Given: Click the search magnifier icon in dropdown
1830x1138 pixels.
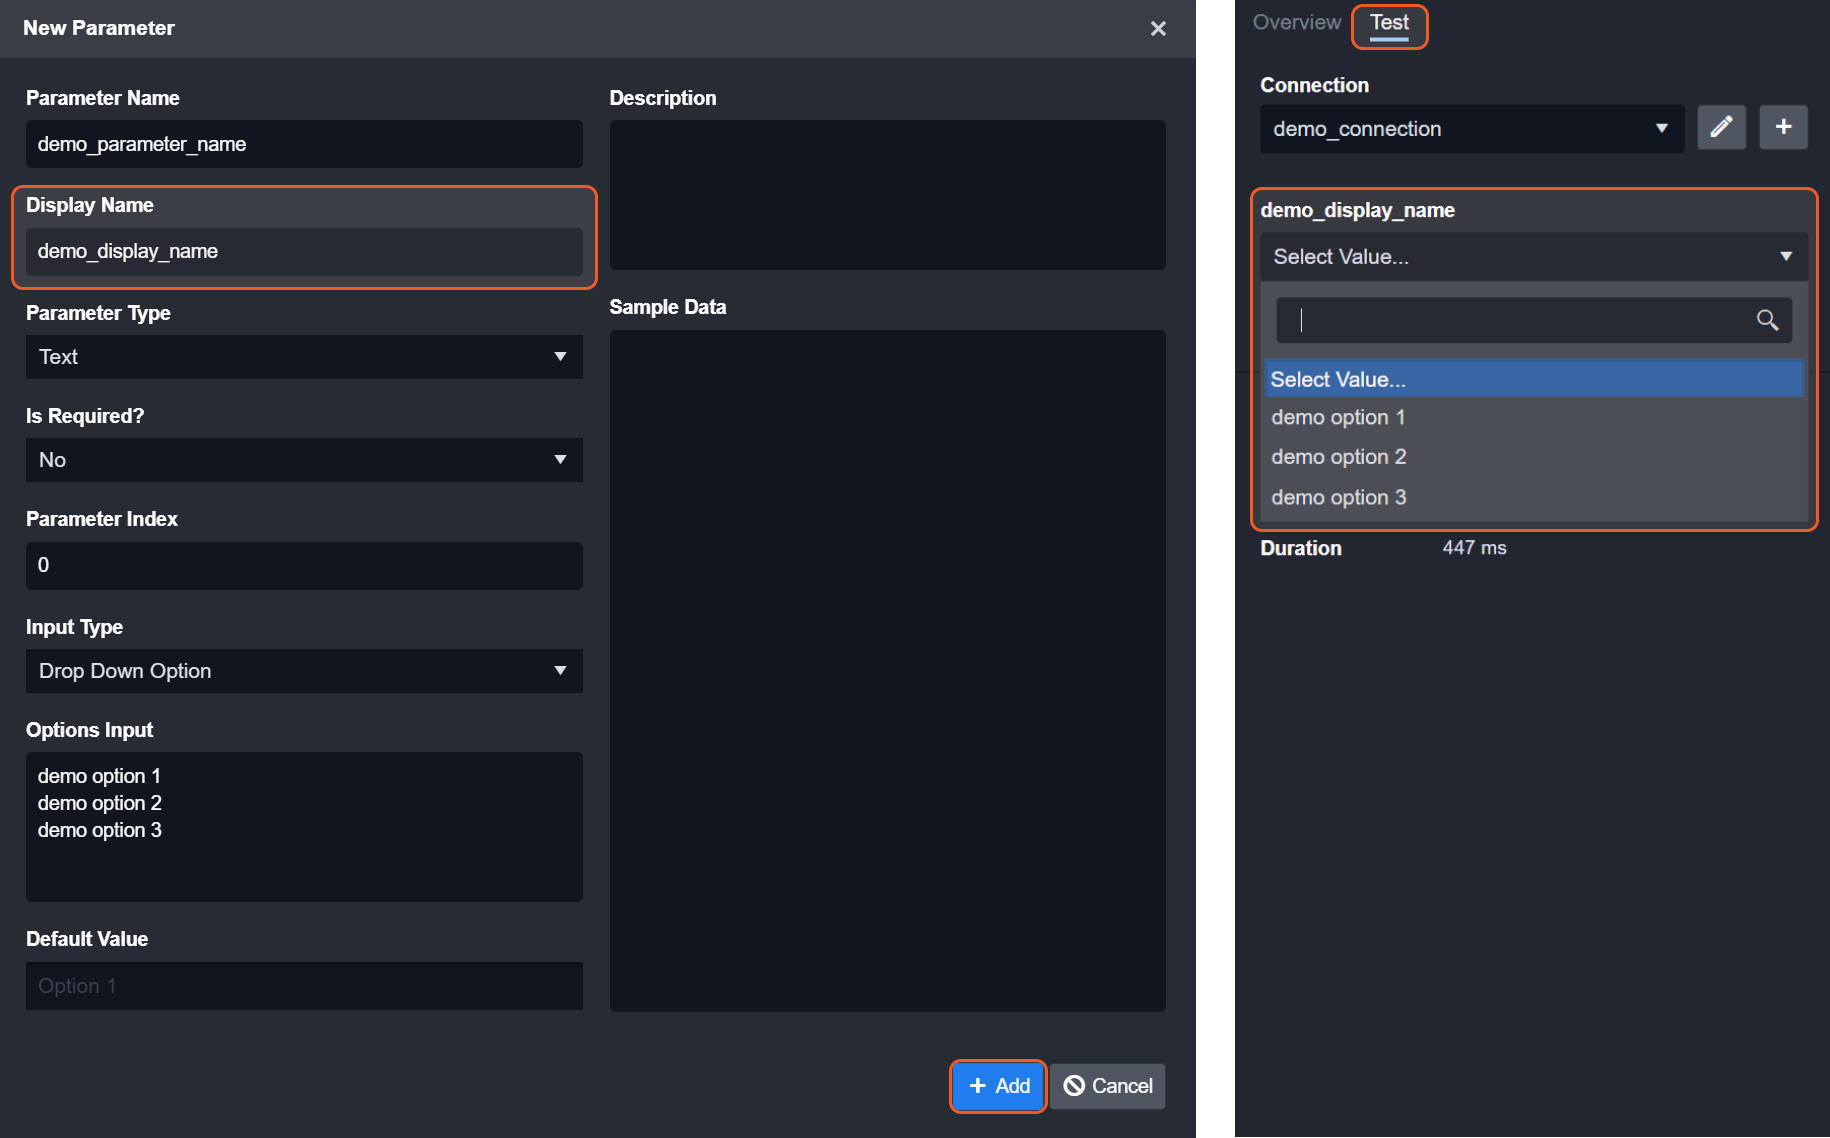Looking at the screenshot, I should pyautogui.click(x=1767, y=320).
